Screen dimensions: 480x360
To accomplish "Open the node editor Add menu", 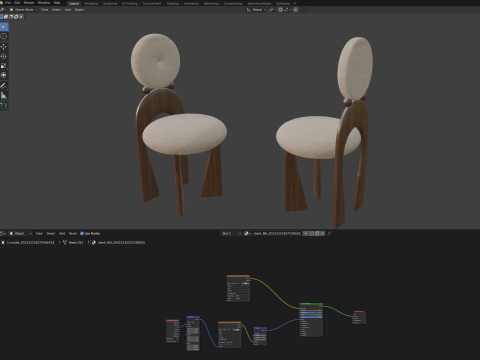I will (x=62, y=234).
